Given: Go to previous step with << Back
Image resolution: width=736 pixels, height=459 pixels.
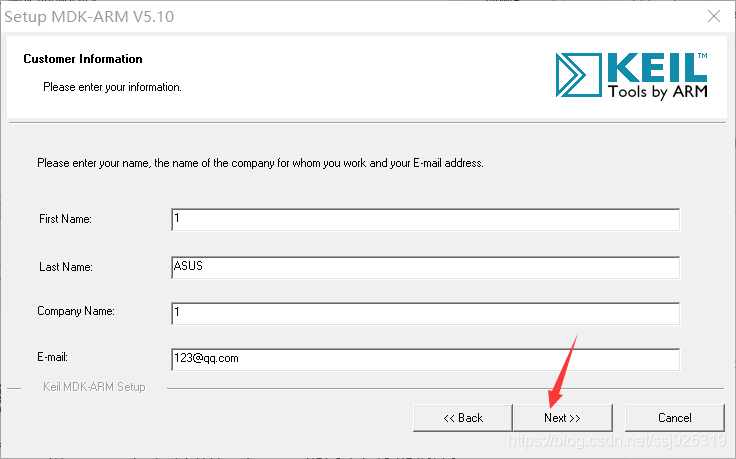Looking at the screenshot, I should point(463,418).
